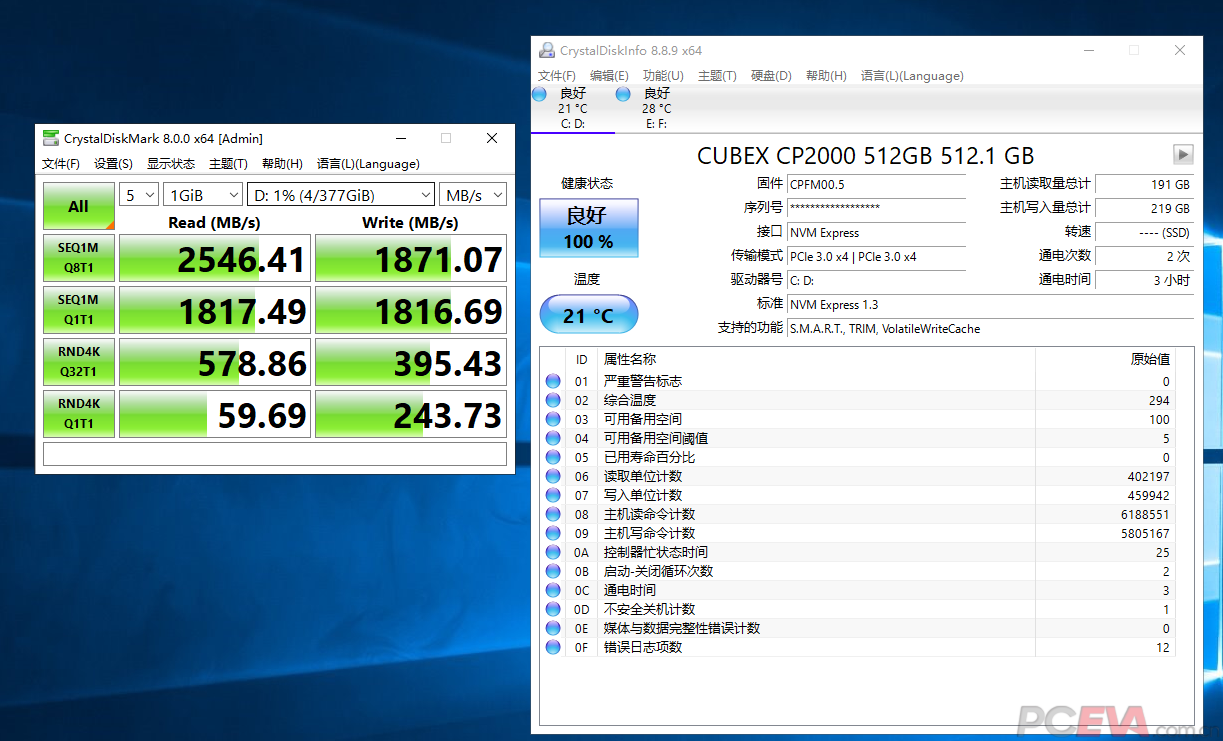Click status orb of attribute 07
Screen dimensions: 1223x741
point(553,495)
